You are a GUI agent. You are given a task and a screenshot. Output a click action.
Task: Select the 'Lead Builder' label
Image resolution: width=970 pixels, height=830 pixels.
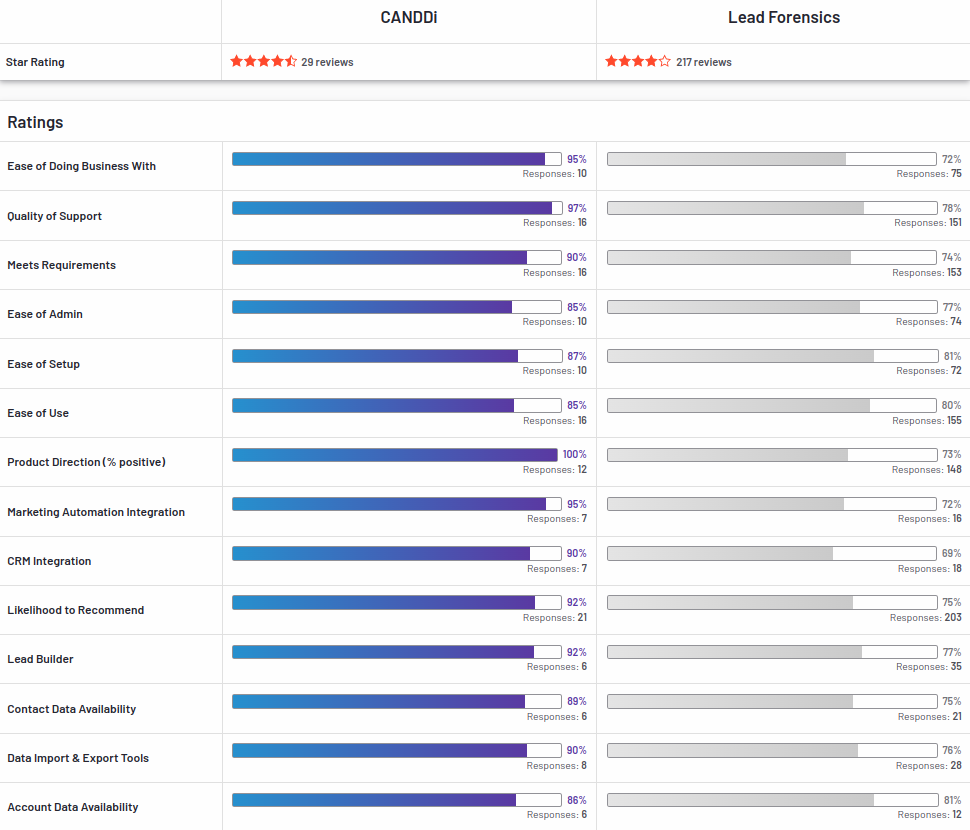pos(40,659)
